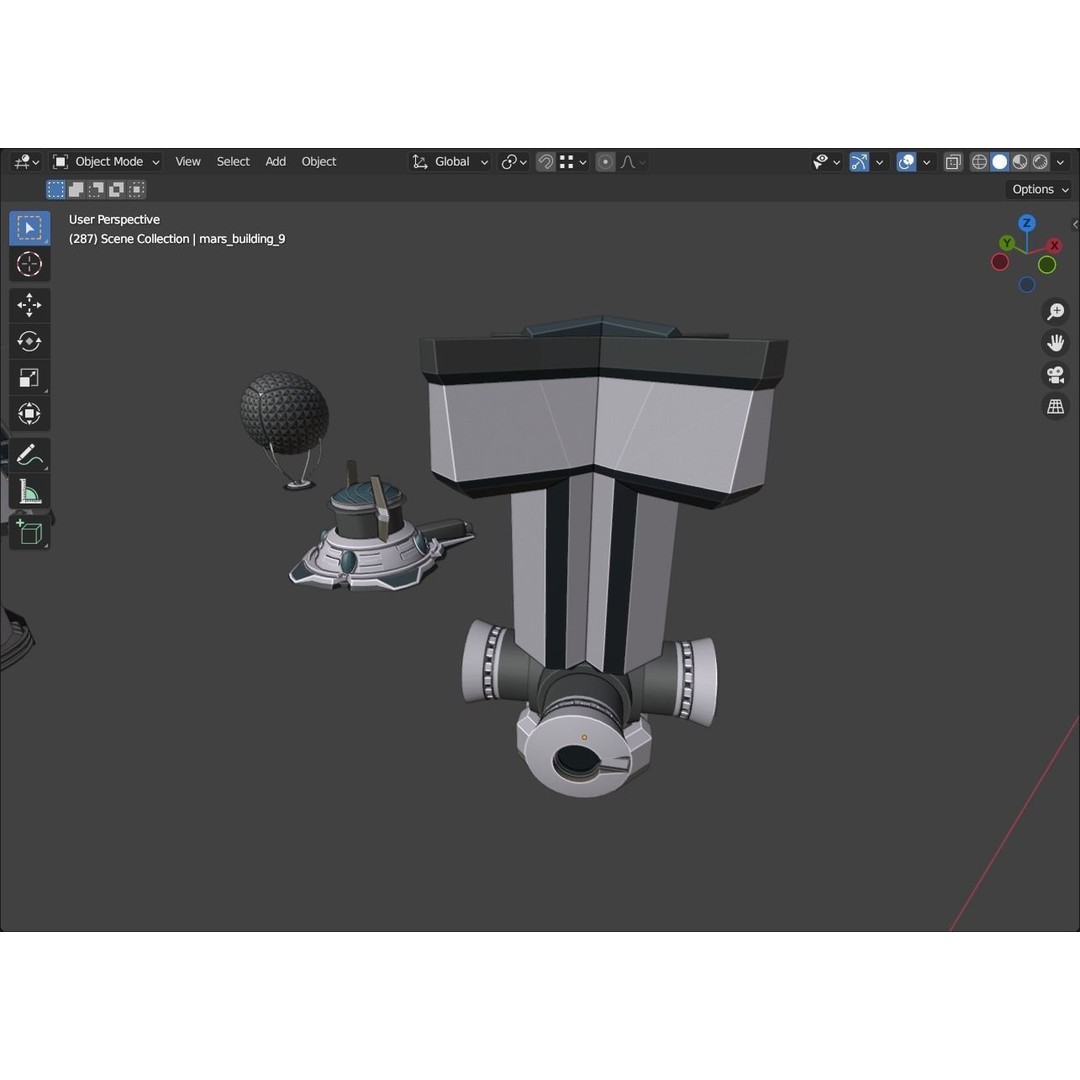The width and height of the screenshot is (1080, 1080).
Task: Pick the Scale tool
Action: point(29,377)
